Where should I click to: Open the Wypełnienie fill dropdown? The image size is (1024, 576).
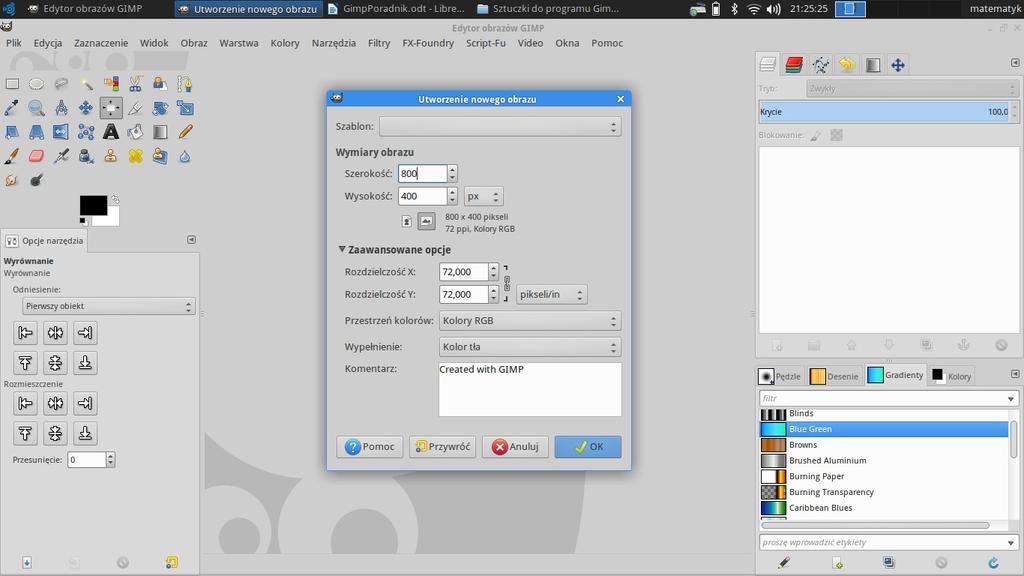coord(530,347)
